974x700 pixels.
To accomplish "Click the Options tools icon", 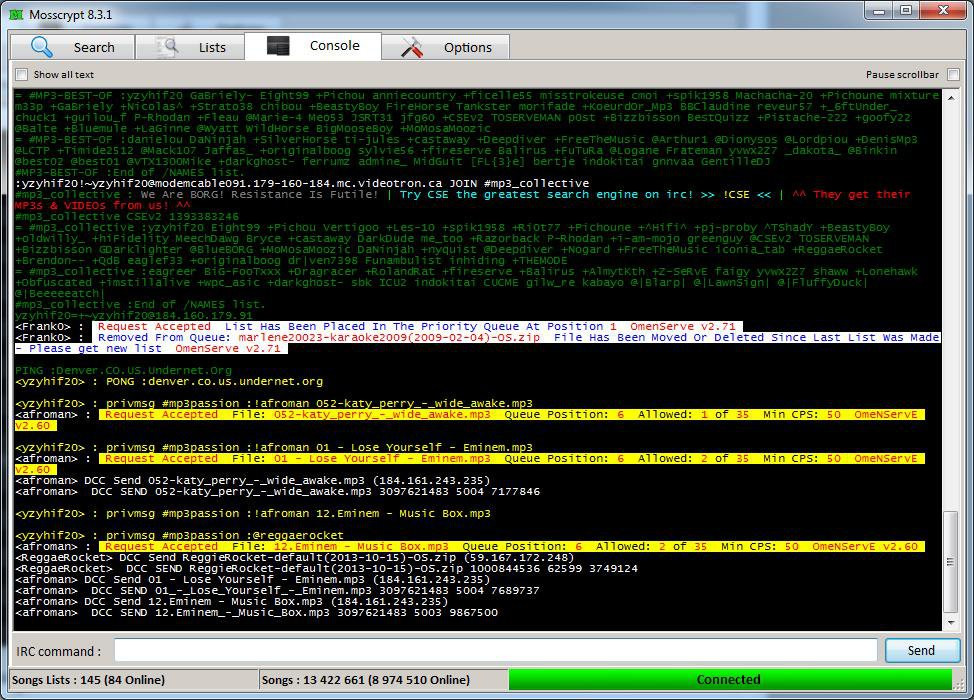I will pos(412,47).
